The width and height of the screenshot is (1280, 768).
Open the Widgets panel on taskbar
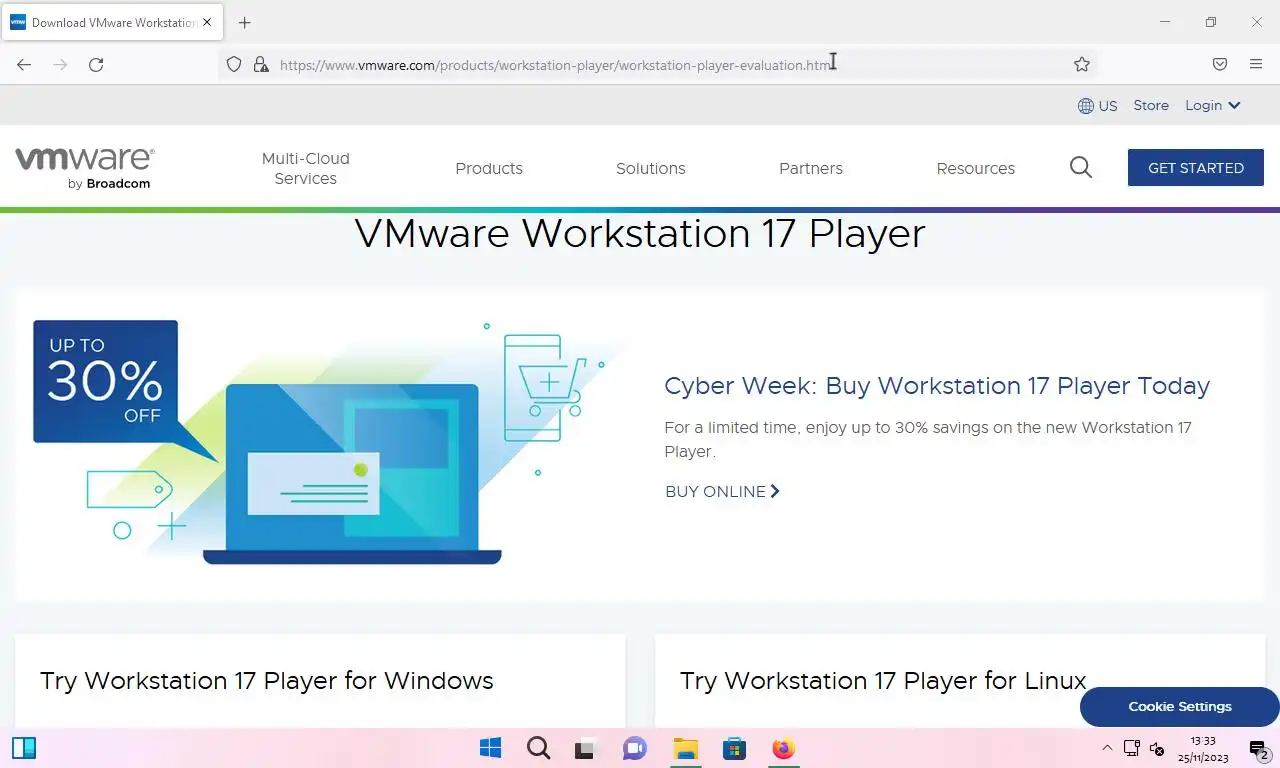pos(24,748)
